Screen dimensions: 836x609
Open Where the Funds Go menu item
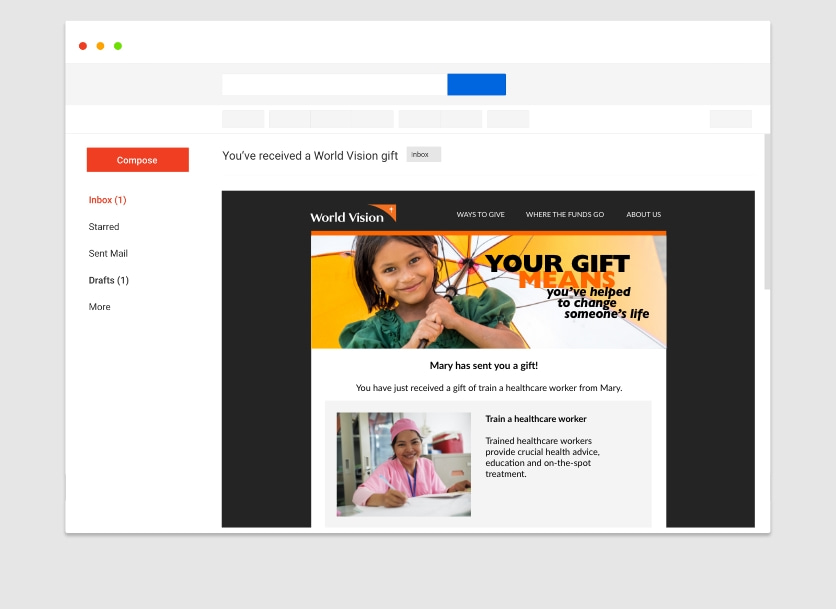pos(565,214)
